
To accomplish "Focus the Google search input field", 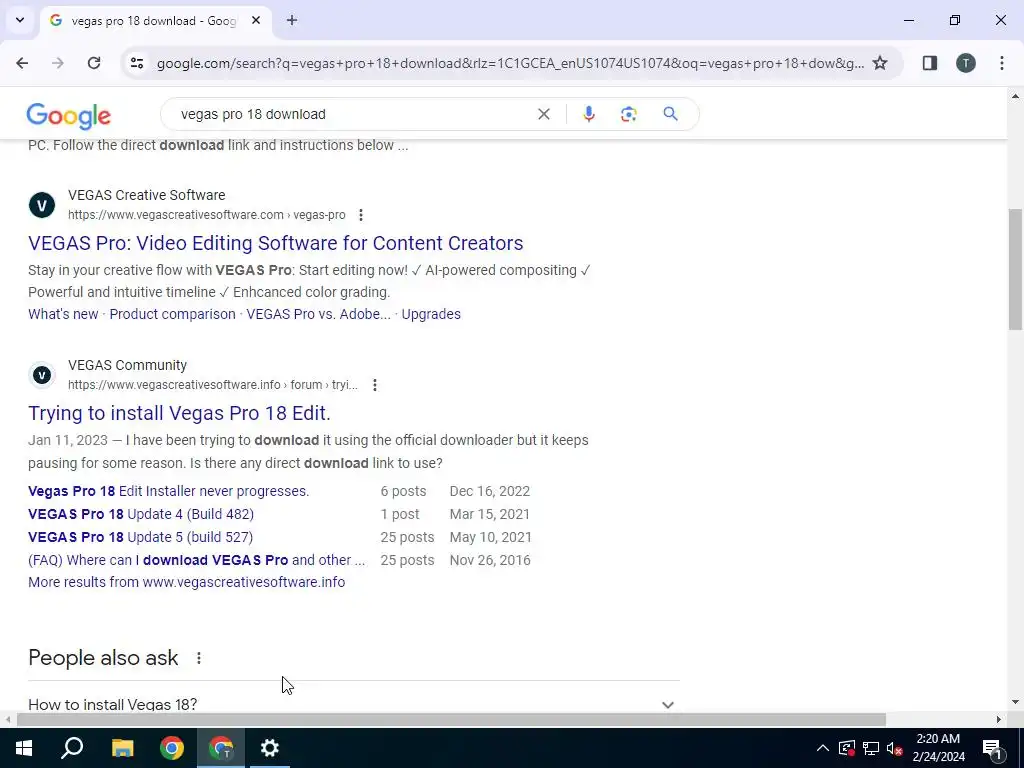I will point(353,114).
